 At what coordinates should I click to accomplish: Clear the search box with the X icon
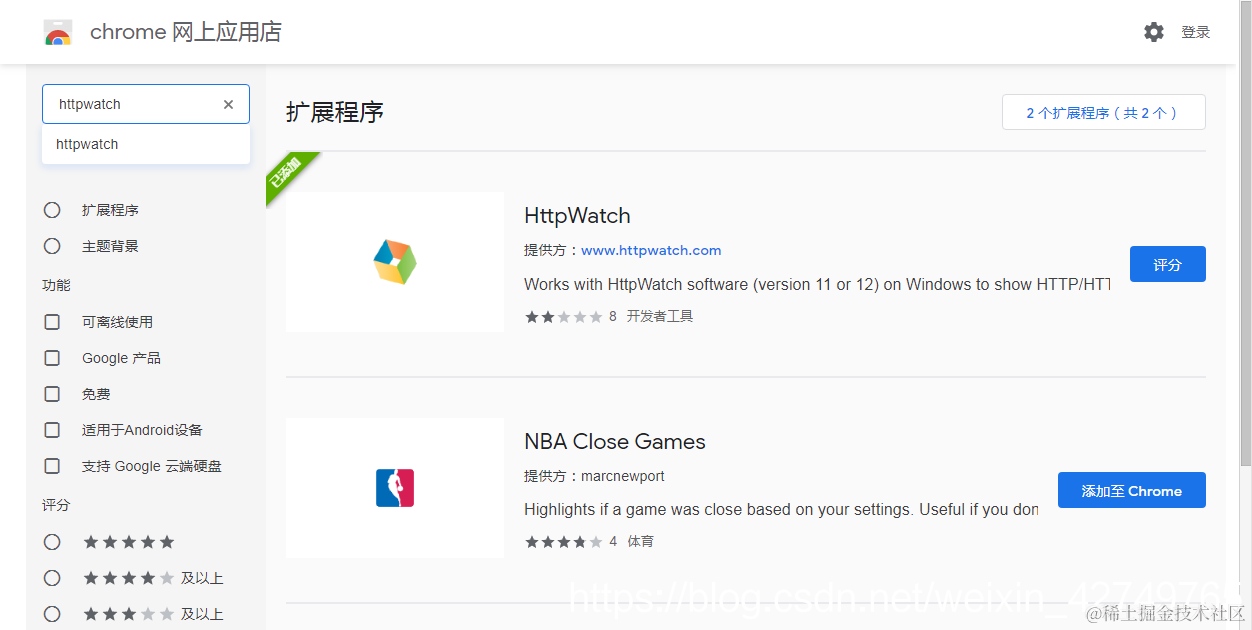(x=228, y=104)
